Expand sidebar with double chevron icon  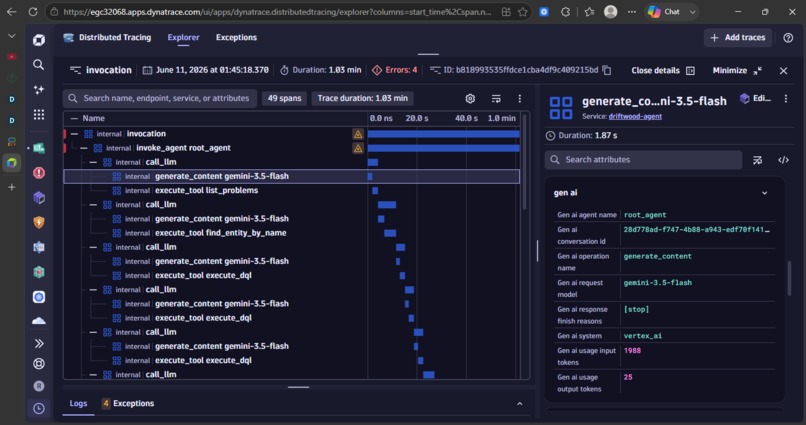pos(39,343)
